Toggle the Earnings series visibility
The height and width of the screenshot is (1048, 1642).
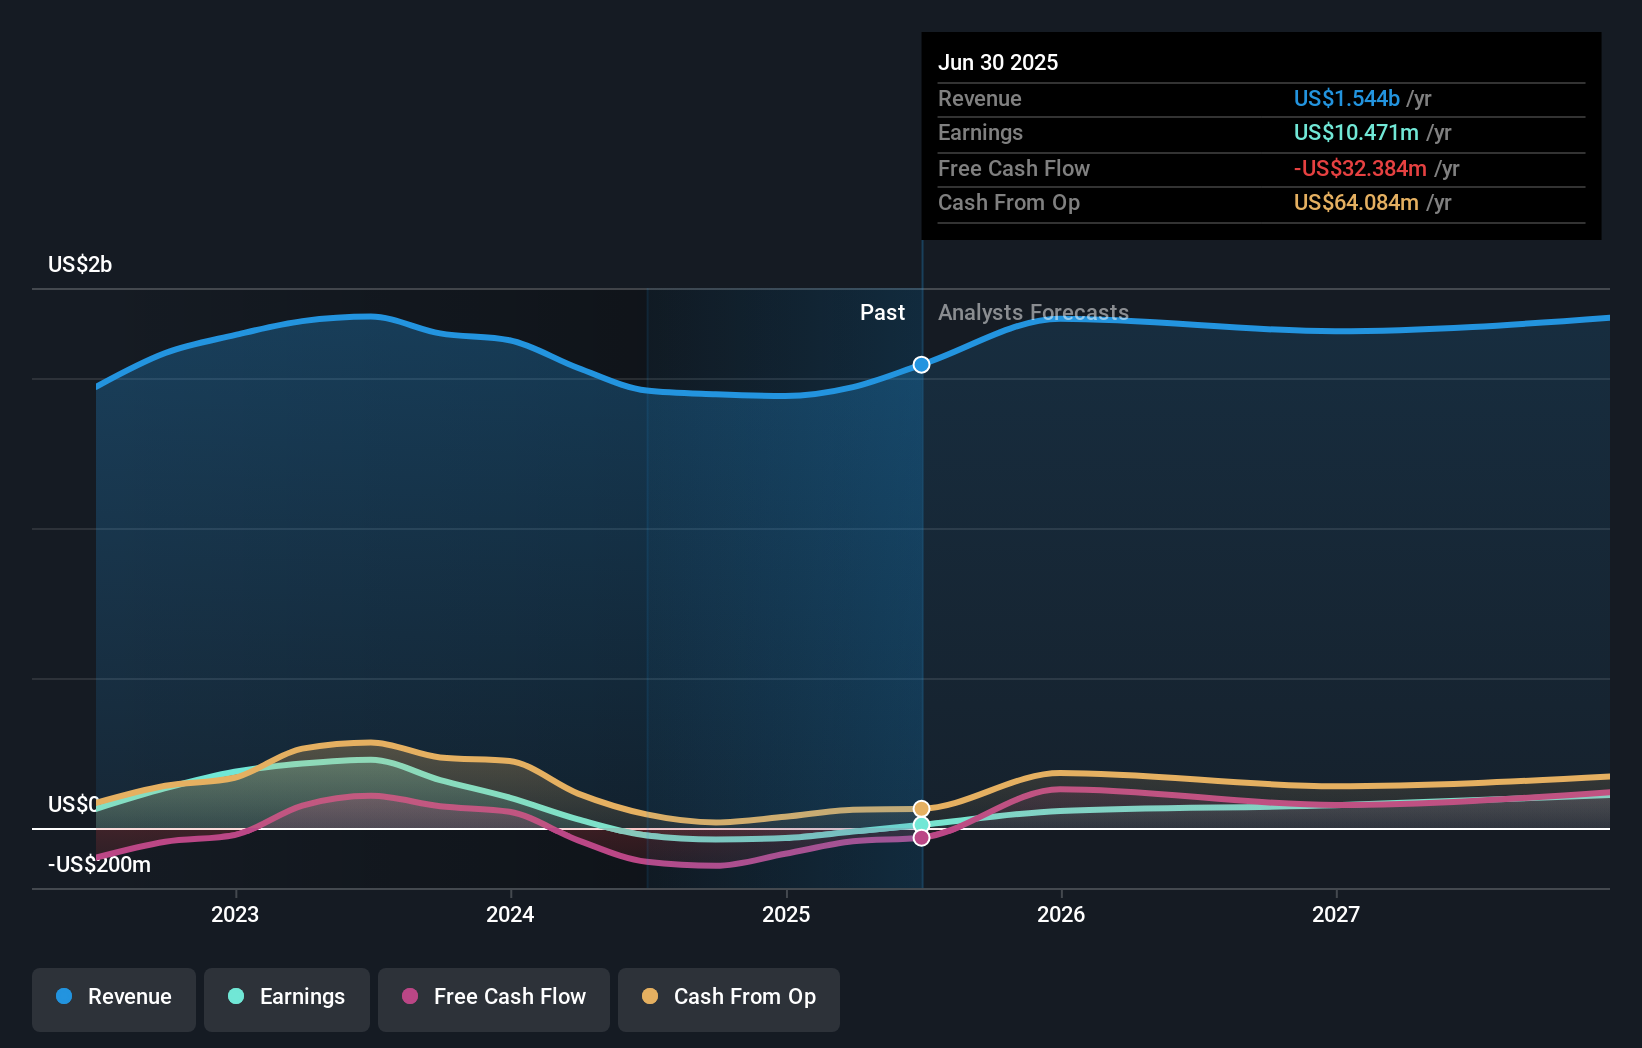tap(287, 999)
